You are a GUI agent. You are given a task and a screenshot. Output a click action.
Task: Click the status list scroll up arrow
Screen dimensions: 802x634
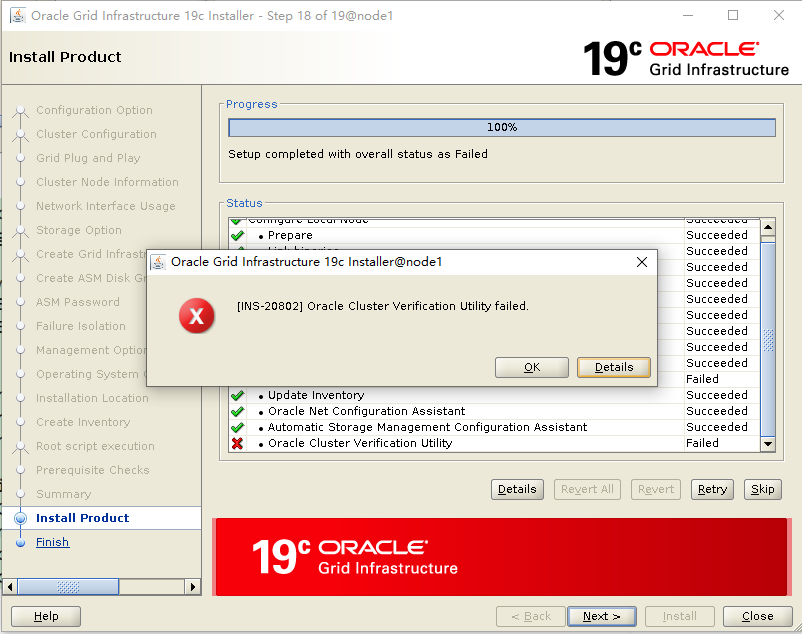click(x=768, y=227)
